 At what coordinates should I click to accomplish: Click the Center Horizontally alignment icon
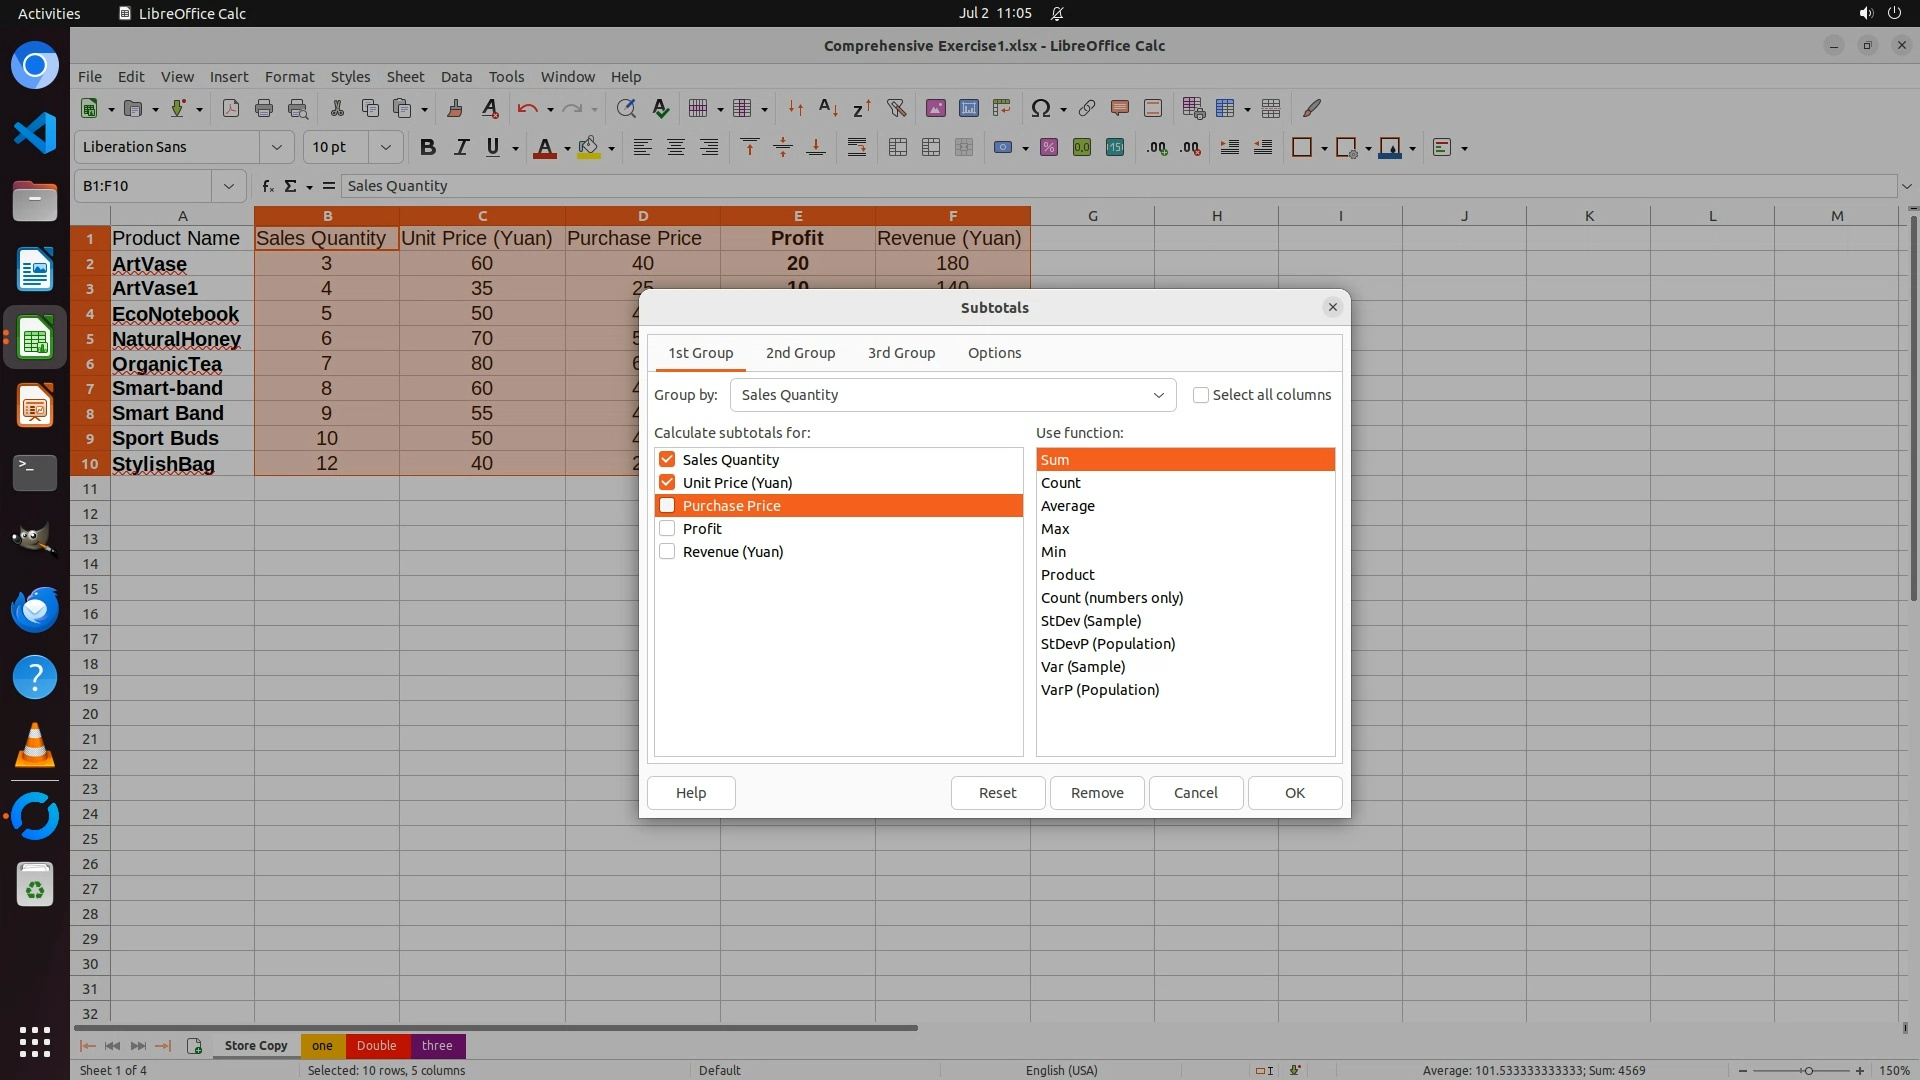pyautogui.click(x=676, y=148)
